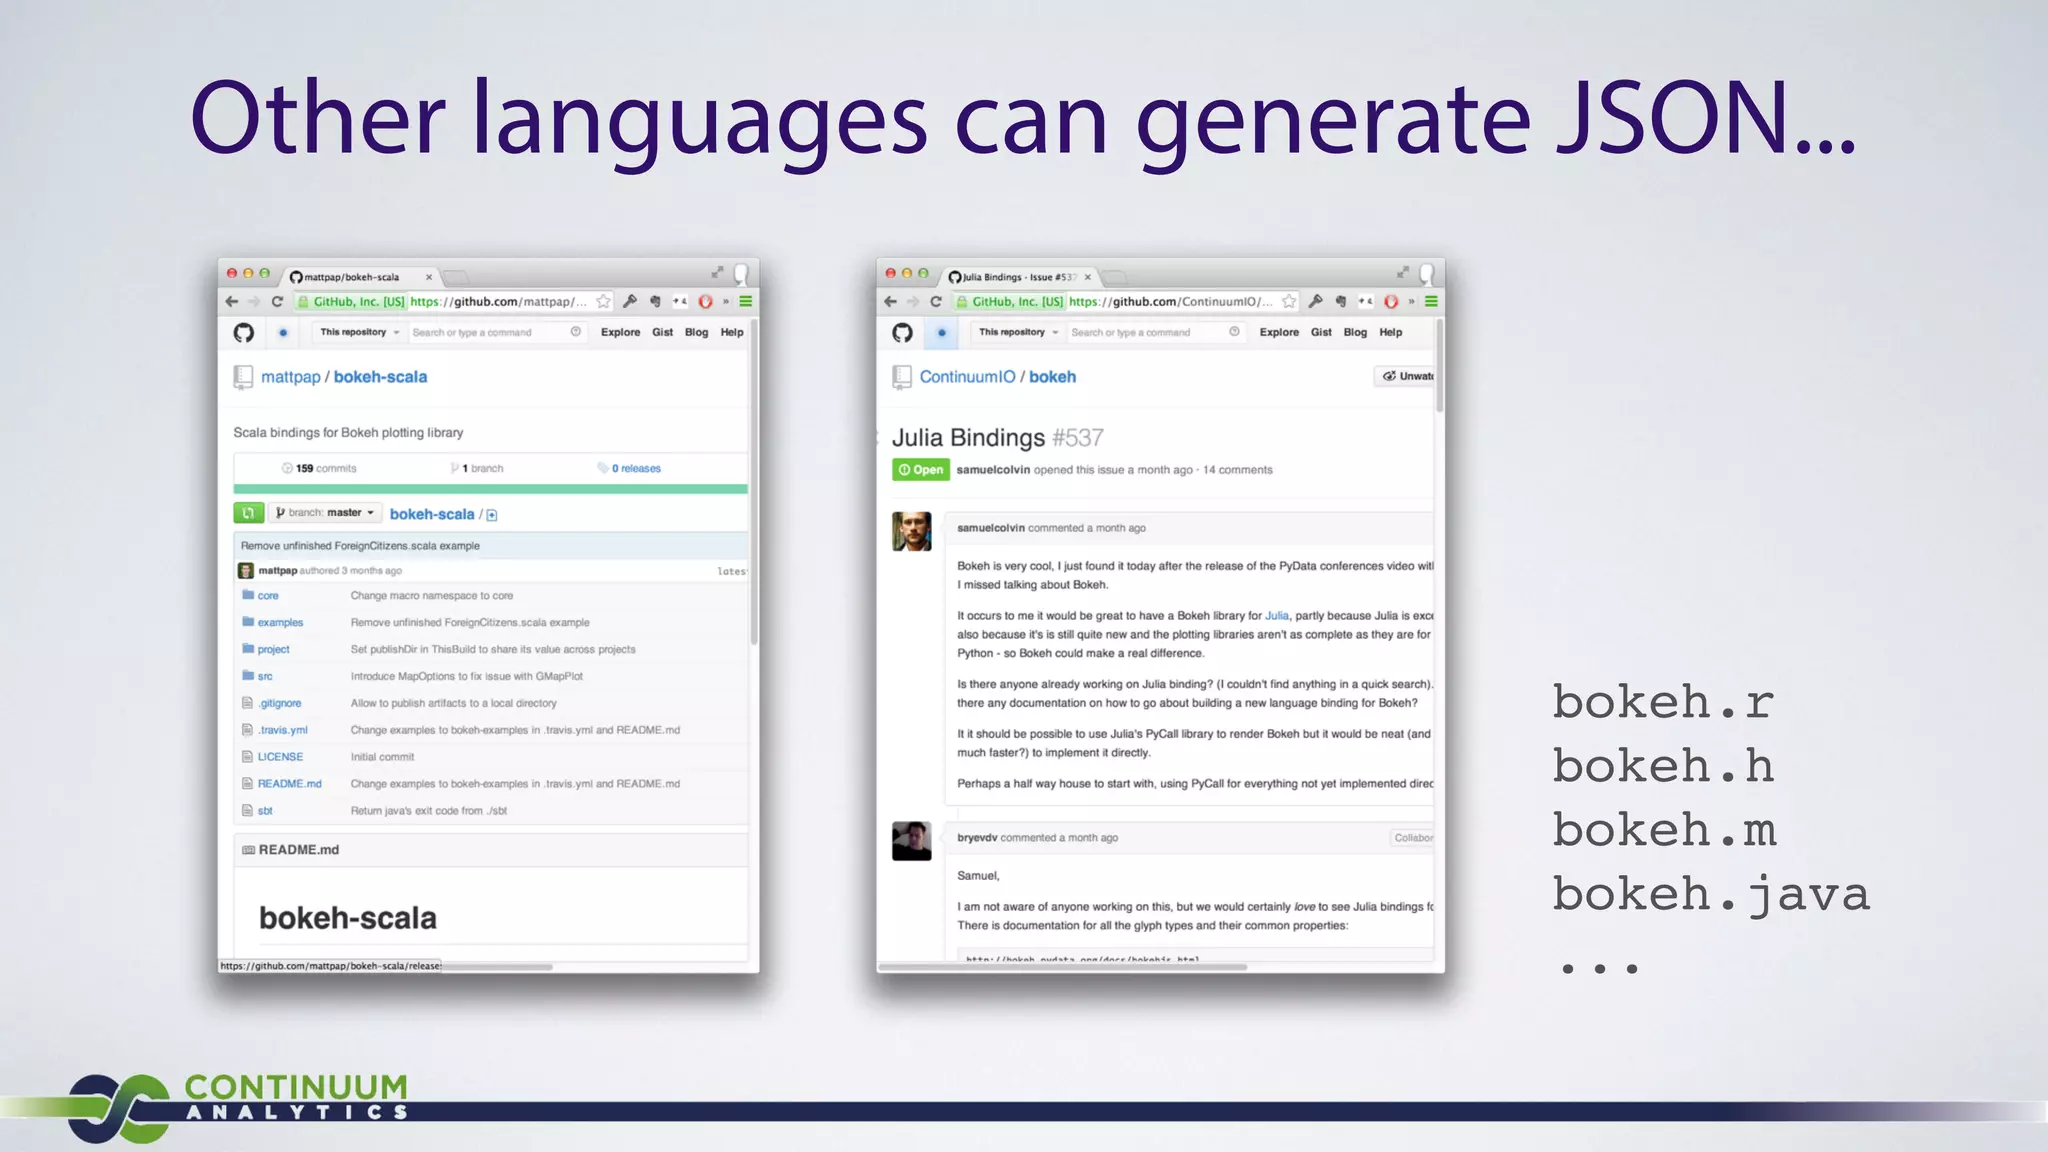
Task: Click the wrench extension icon in Julia Bindings window
Action: (1315, 301)
